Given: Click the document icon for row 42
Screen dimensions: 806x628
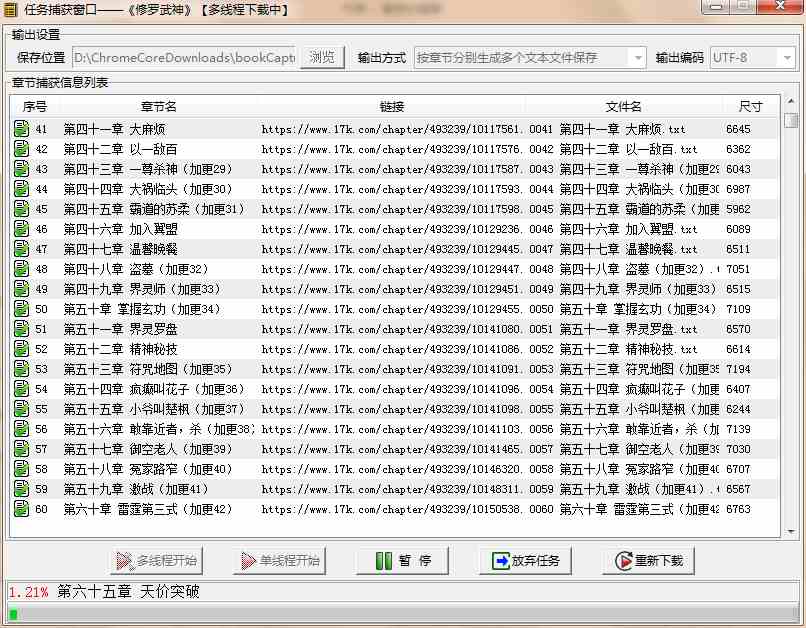Looking at the screenshot, I should click(x=21, y=149).
